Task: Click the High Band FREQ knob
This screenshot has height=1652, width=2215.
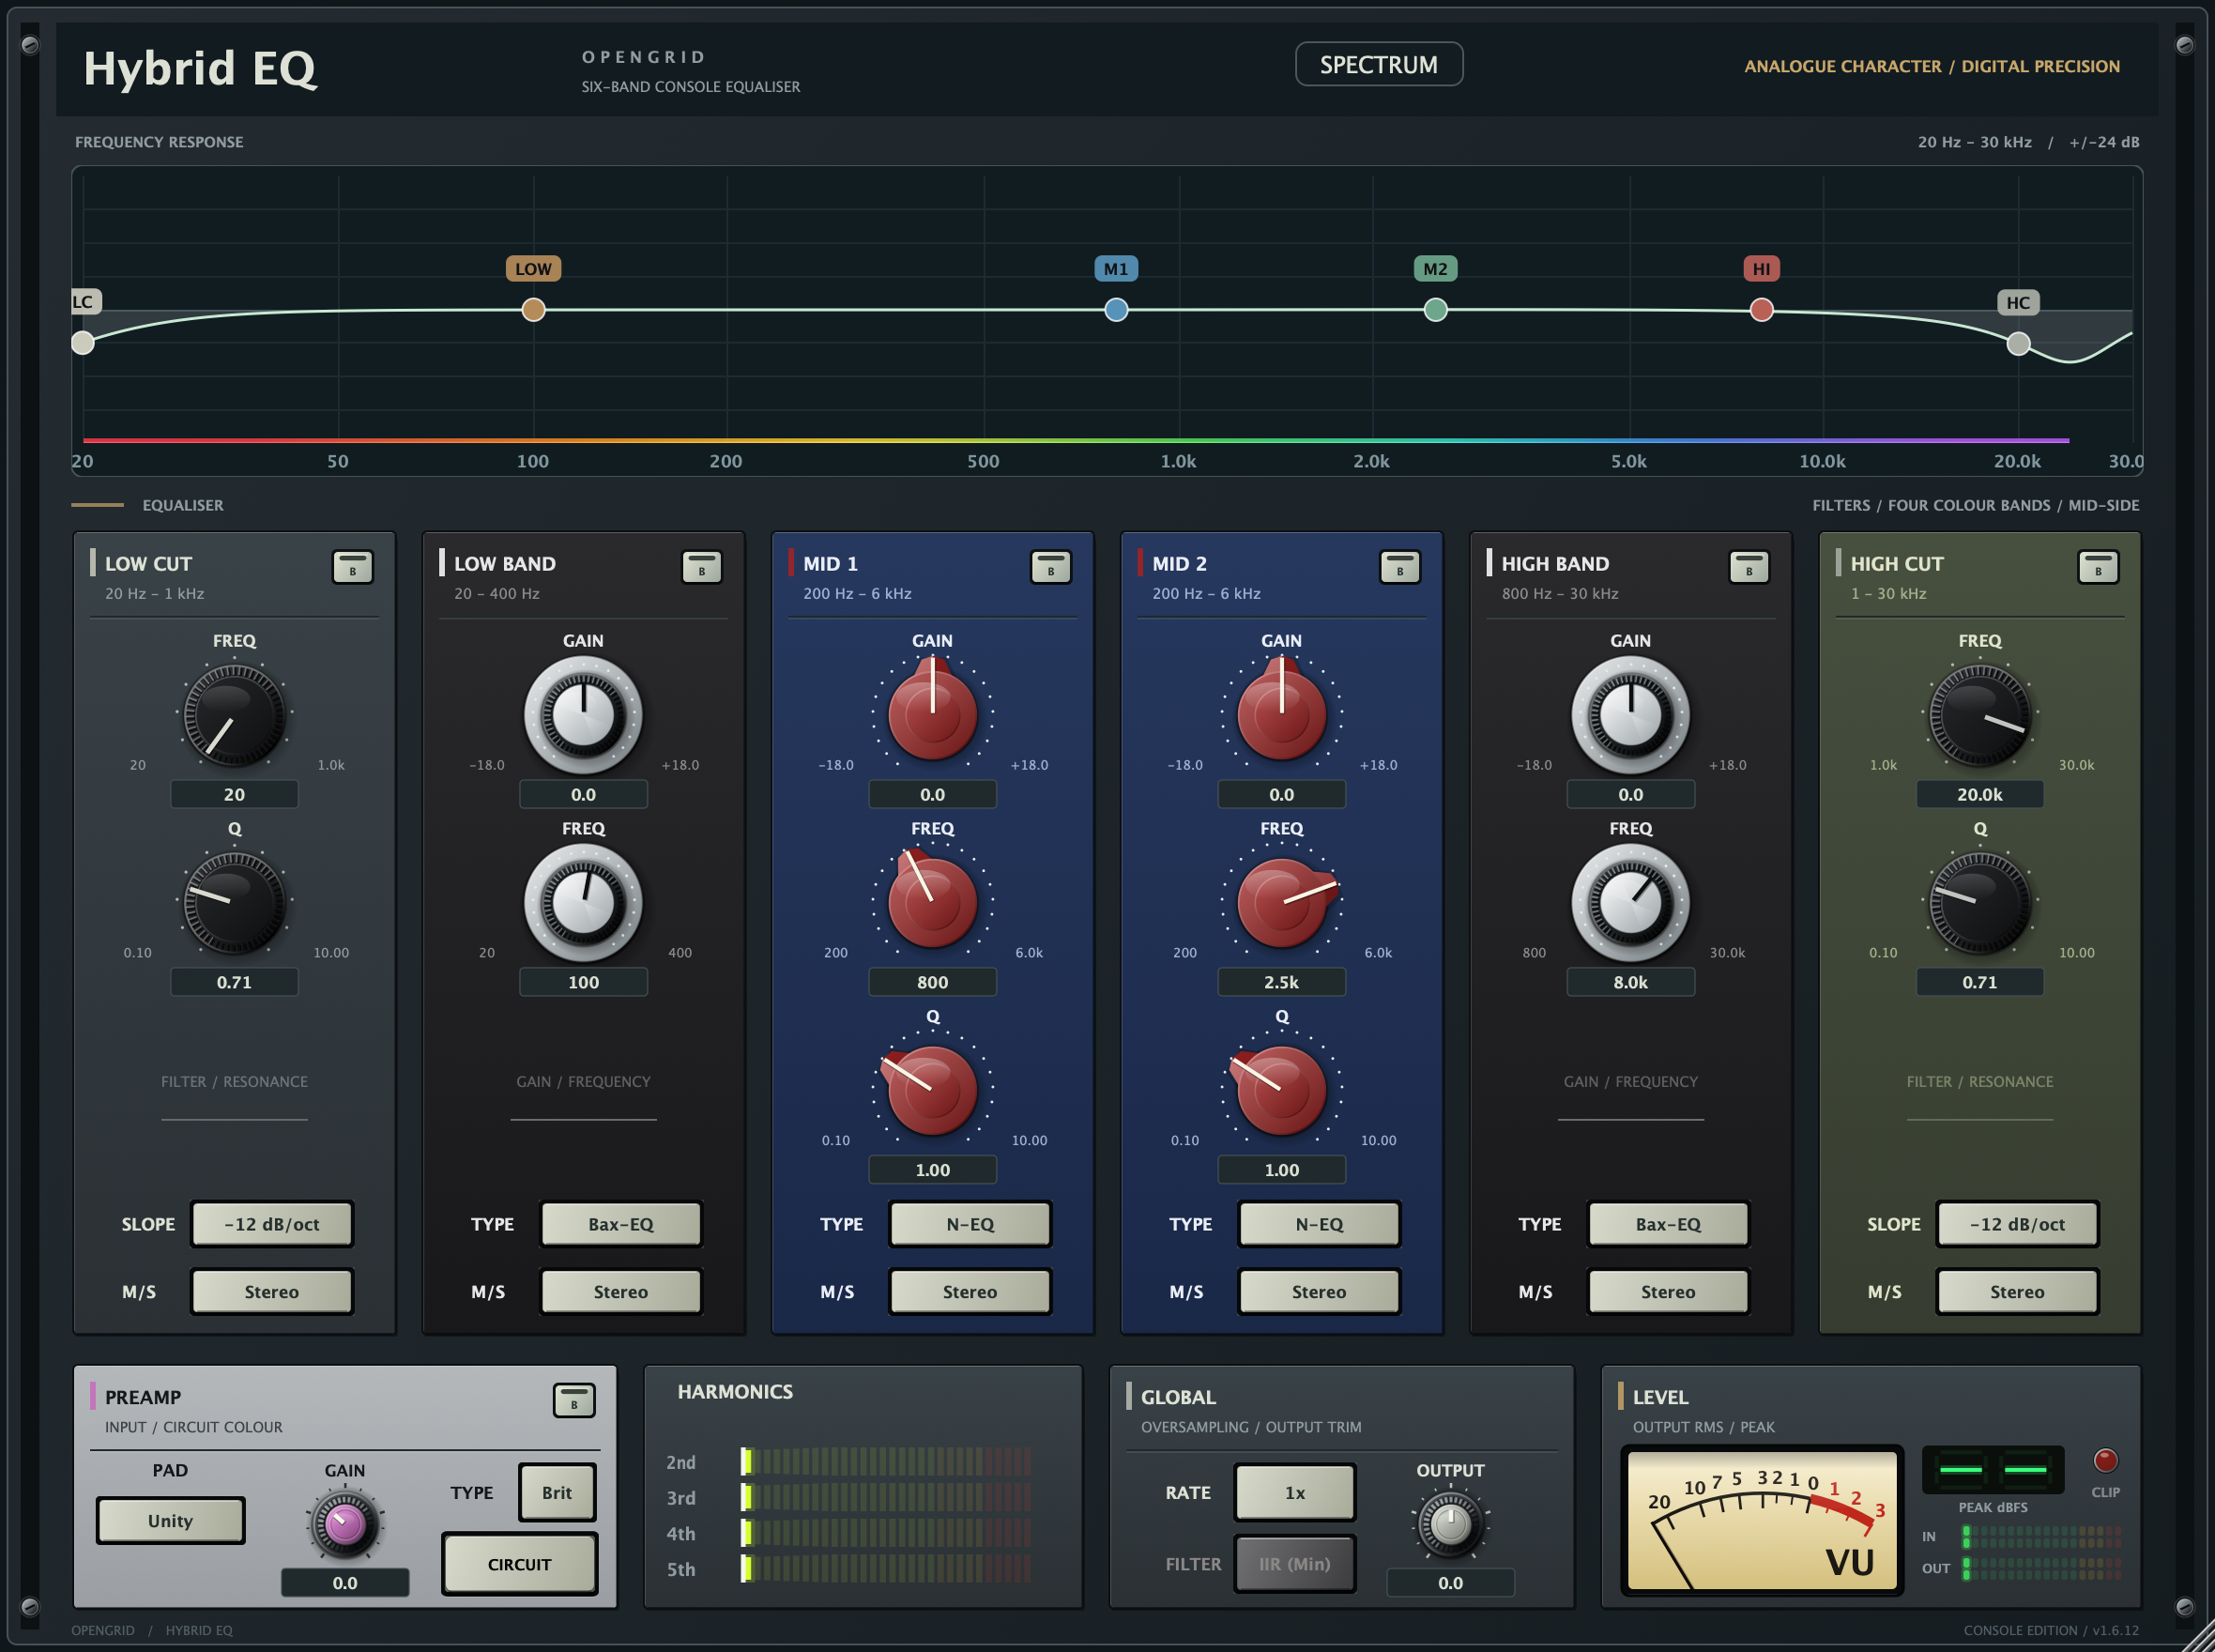Action: 1630,903
